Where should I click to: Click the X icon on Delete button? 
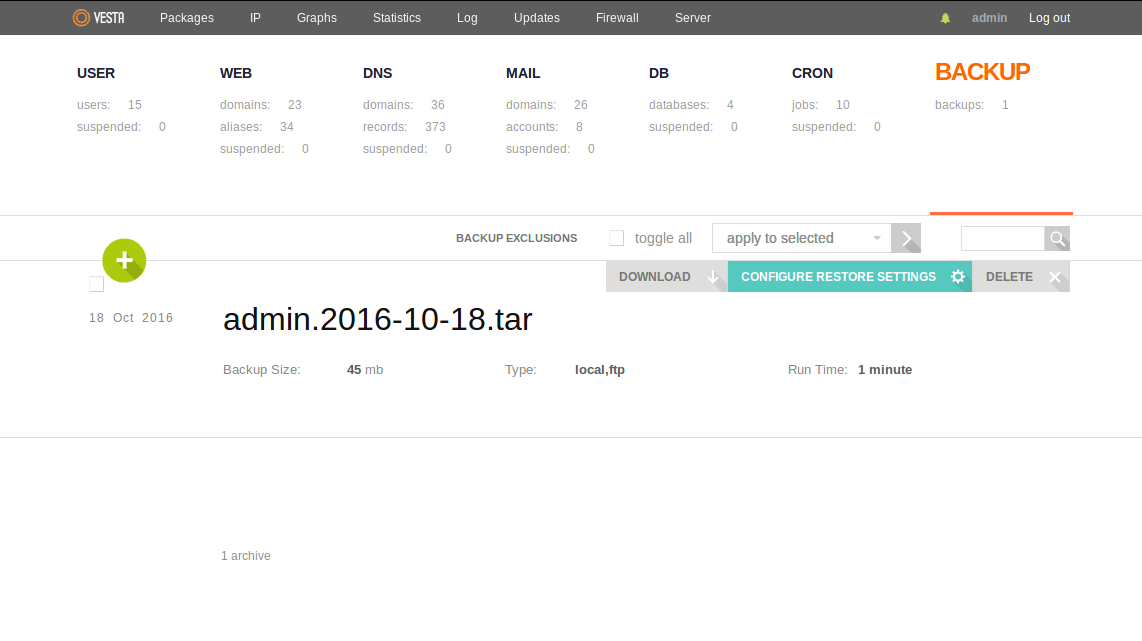coord(1054,277)
